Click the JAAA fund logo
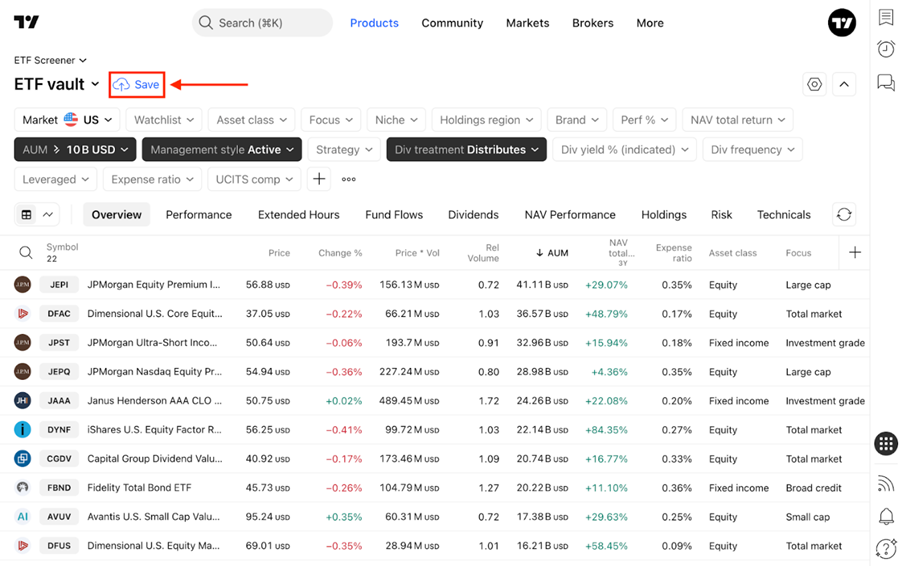 pyautogui.click(x=22, y=400)
